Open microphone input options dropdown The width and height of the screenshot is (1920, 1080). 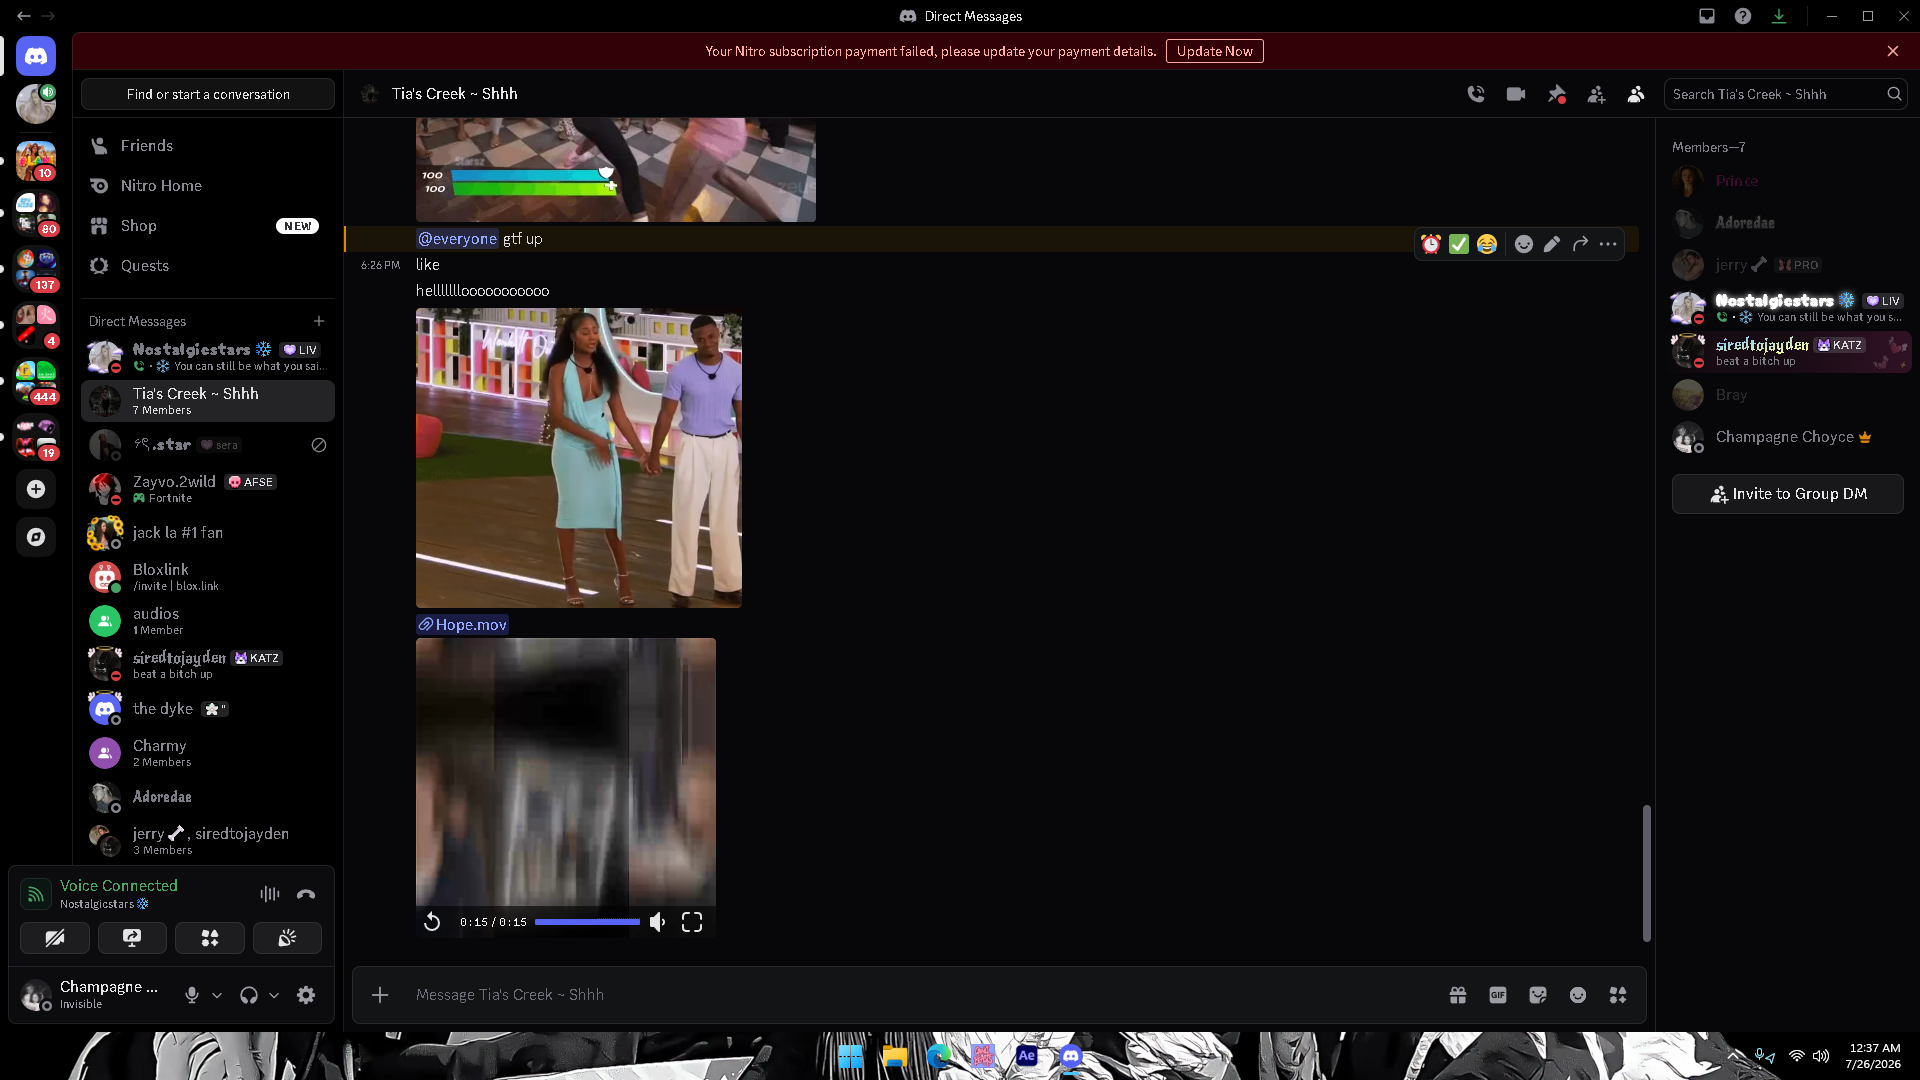tap(217, 995)
